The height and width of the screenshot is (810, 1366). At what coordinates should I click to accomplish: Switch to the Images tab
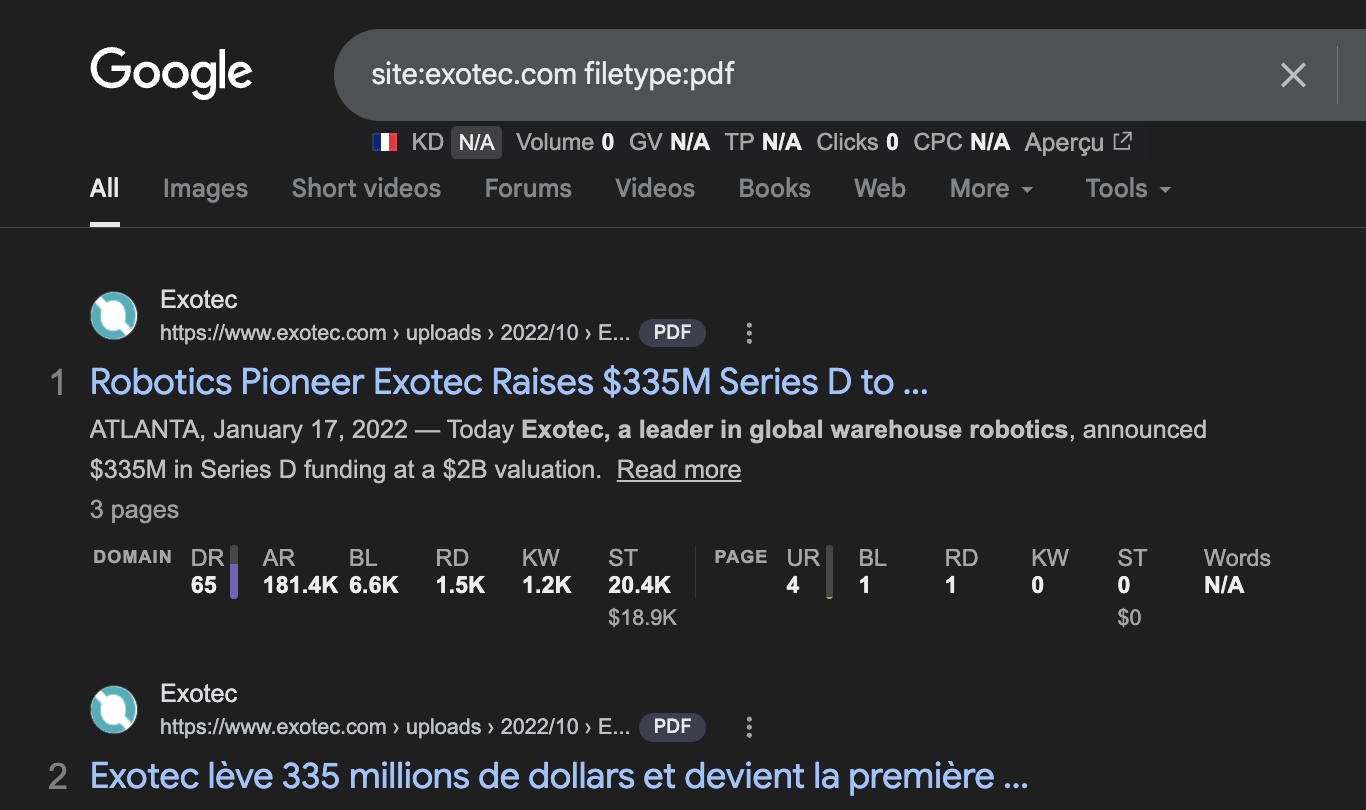coord(205,189)
